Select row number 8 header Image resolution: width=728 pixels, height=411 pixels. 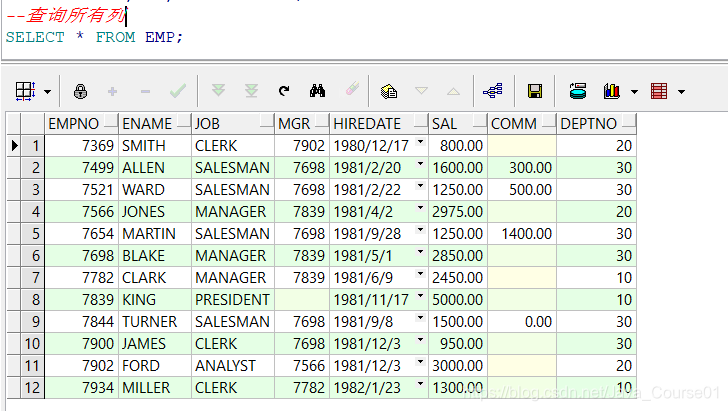[x=32, y=300]
